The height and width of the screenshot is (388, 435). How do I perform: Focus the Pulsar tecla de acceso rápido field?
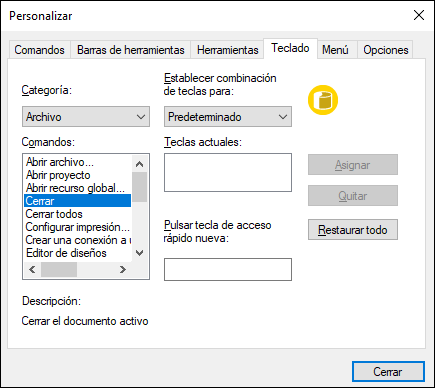[228, 269]
